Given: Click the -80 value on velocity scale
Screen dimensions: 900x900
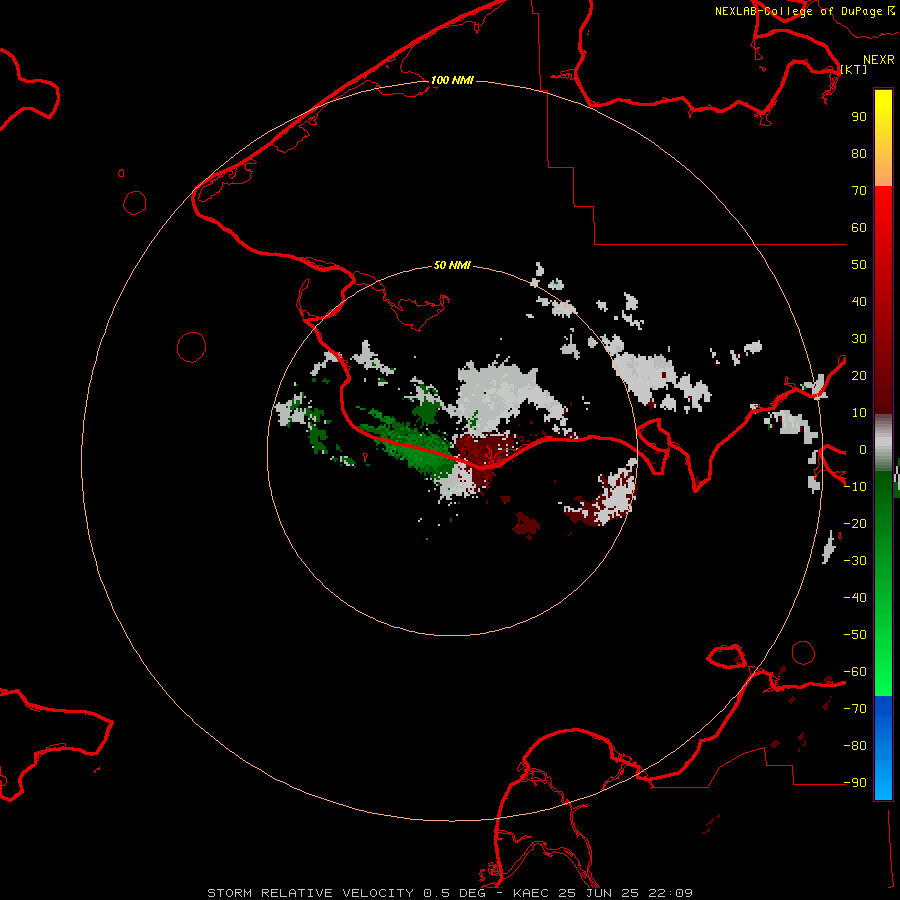Looking at the screenshot, I should pos(855,746).
